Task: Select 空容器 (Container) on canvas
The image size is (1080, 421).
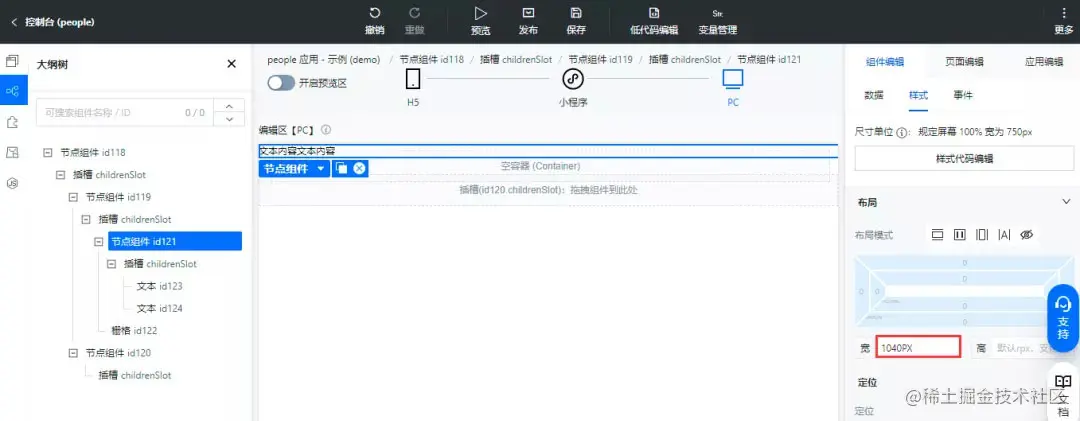Action: (540, 166)
